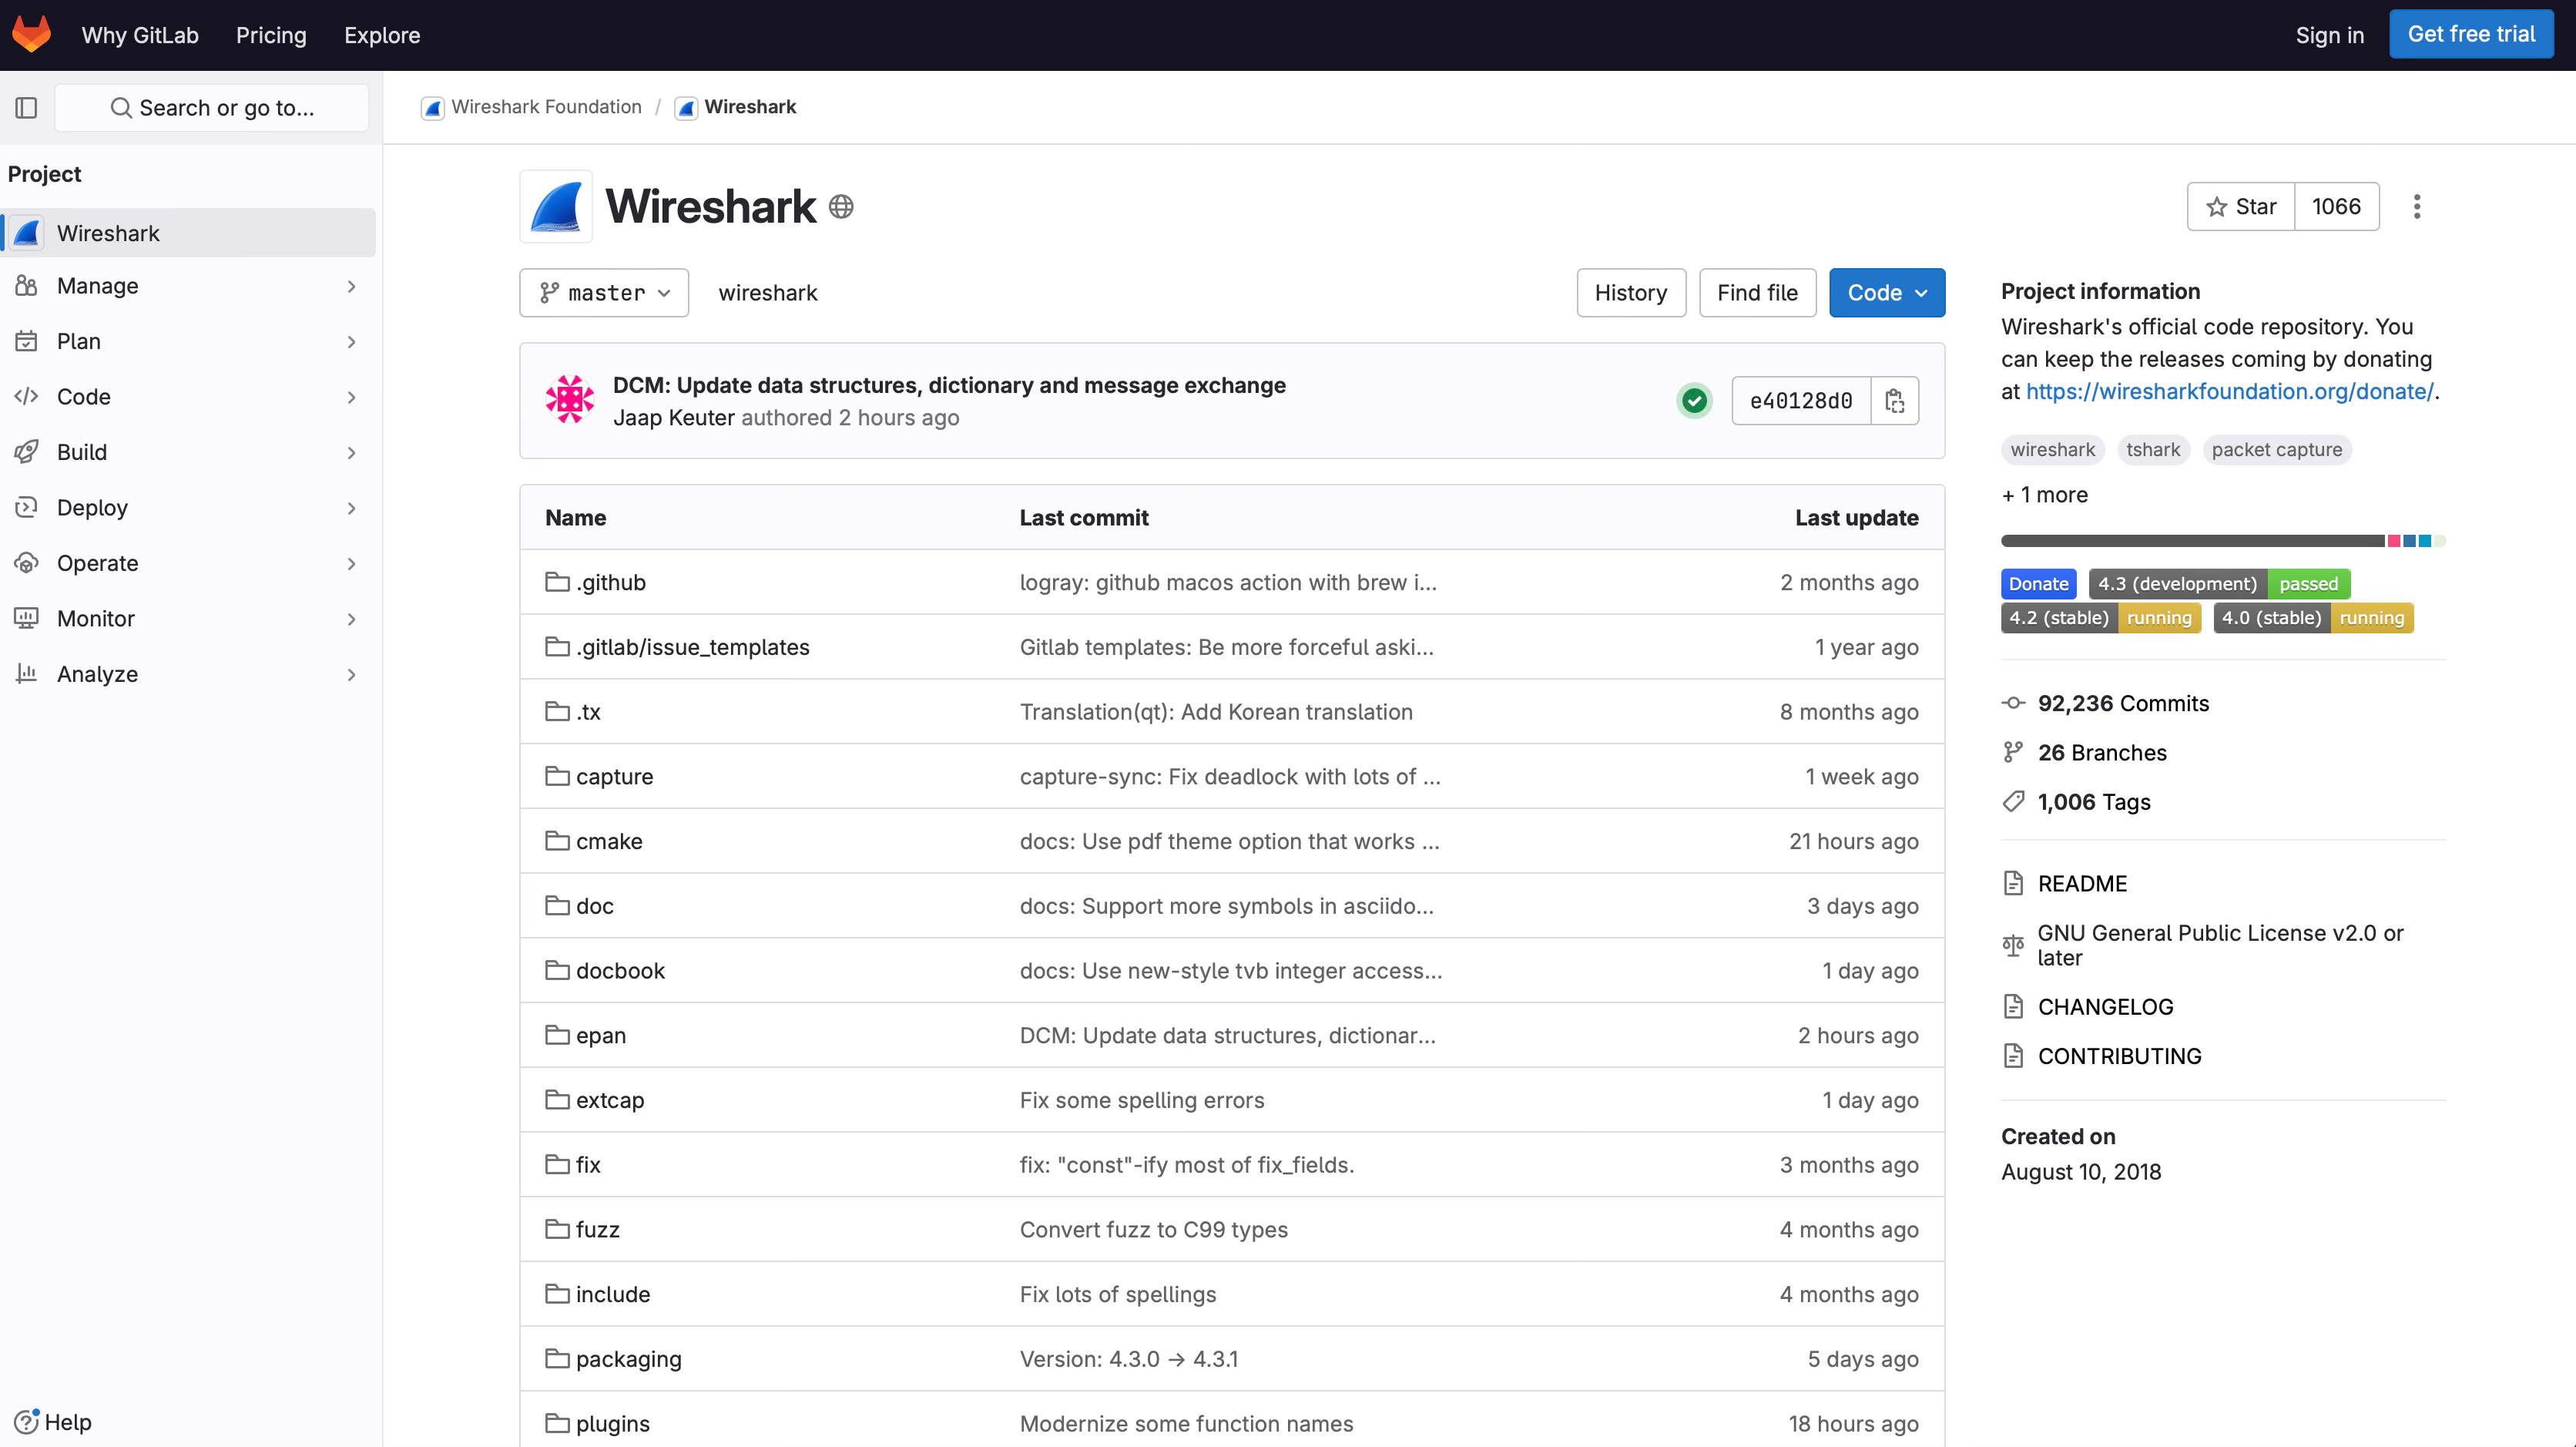Click Sign in at top right
The image size is (2576, 1447).
click(x=2330, y=35)
